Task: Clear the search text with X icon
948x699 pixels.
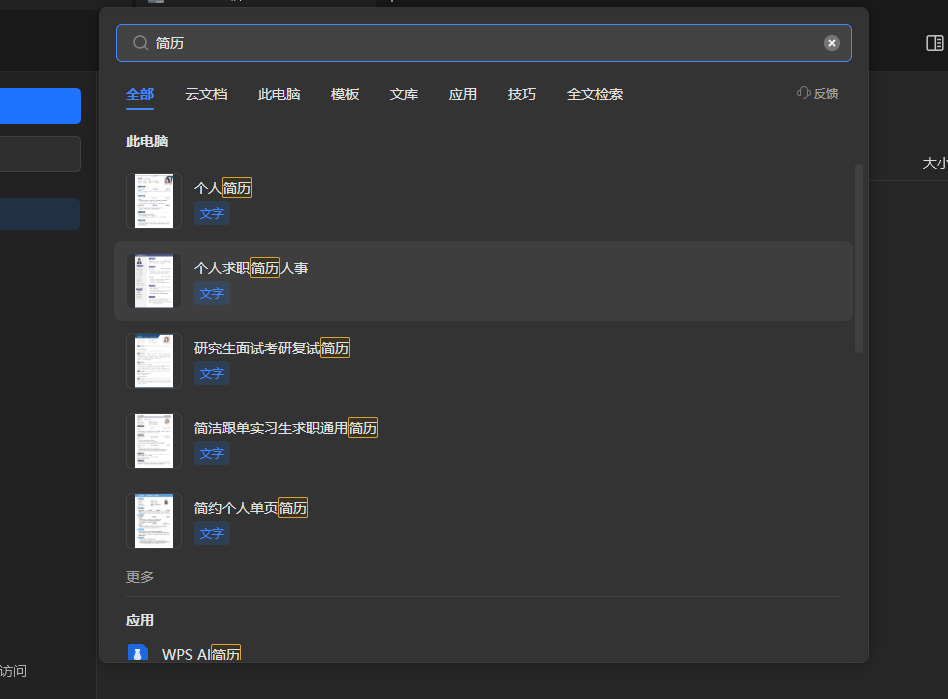Action: (831, 43)
